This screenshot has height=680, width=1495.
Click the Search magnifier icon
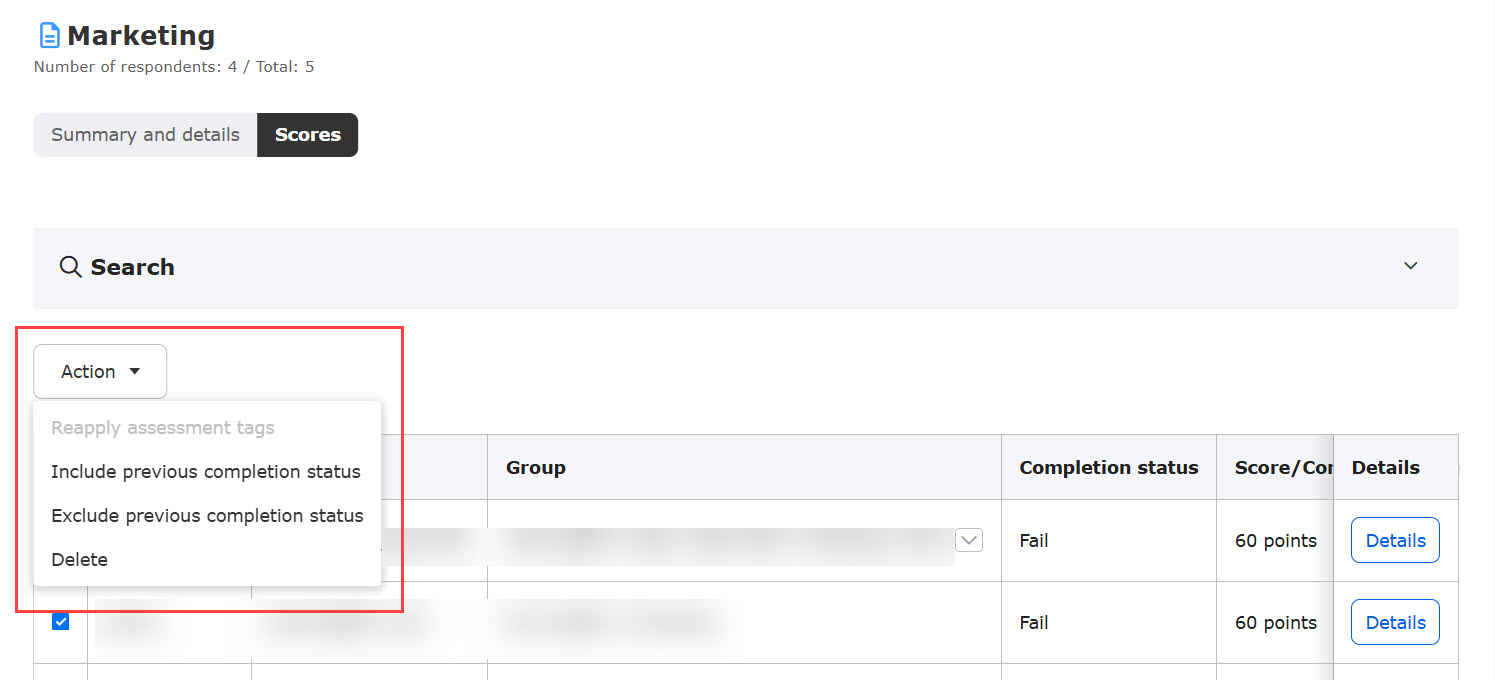[70, 267]
